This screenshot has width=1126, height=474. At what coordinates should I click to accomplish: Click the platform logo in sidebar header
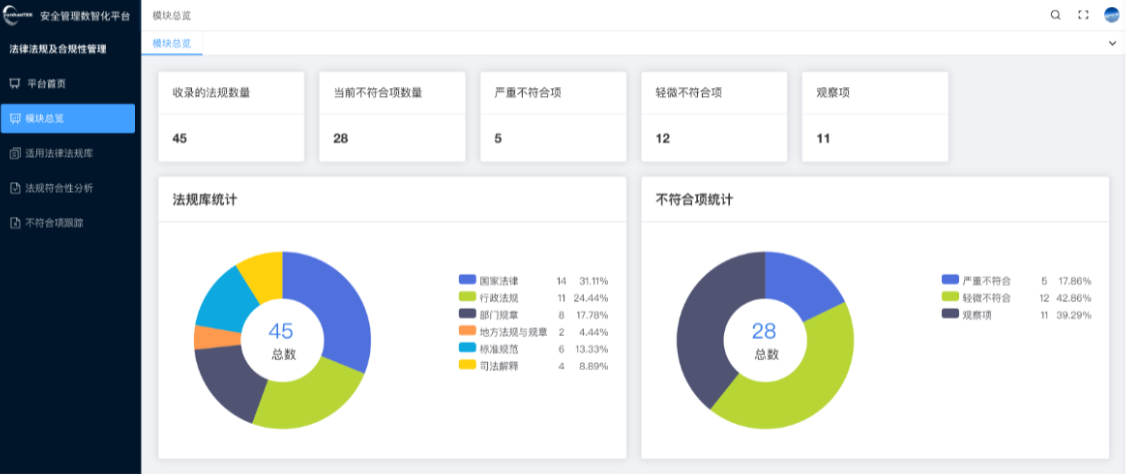click(19, 16)
